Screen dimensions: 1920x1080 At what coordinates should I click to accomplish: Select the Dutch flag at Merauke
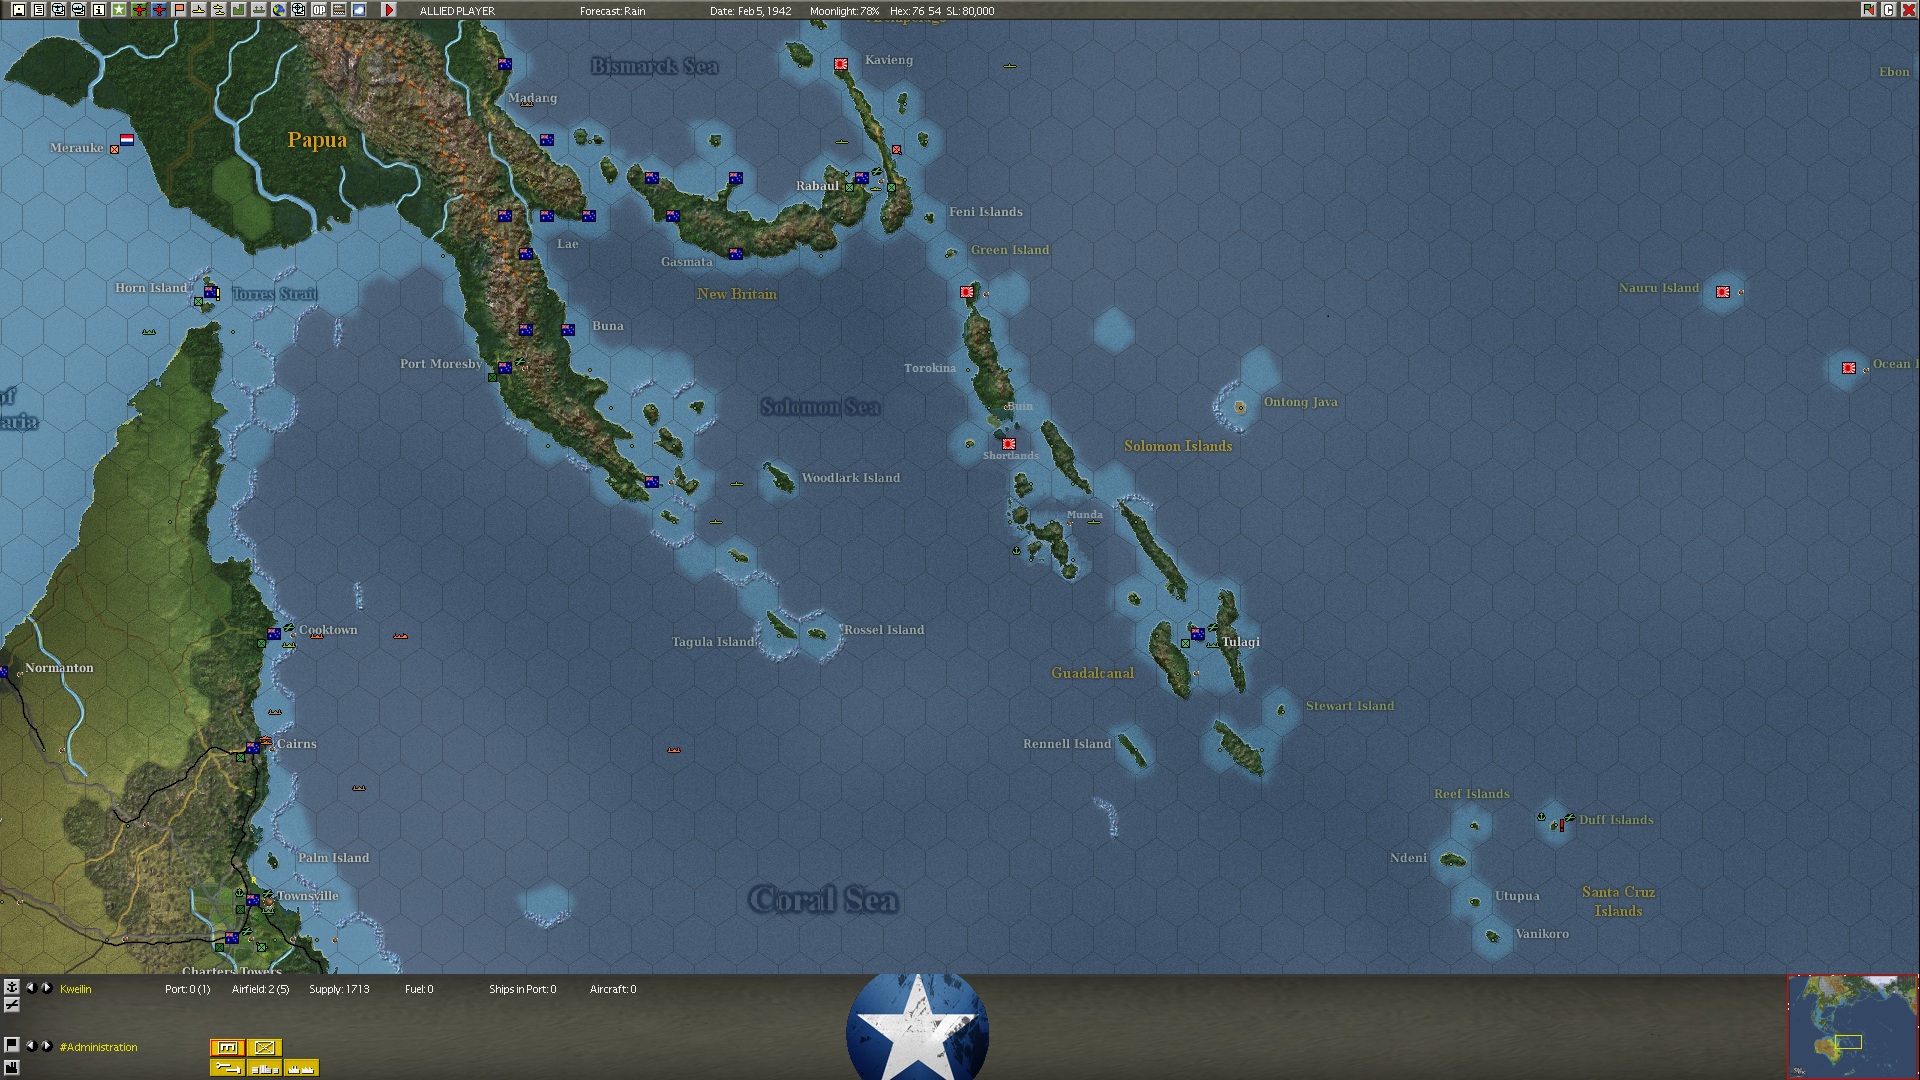coord(127,140)
